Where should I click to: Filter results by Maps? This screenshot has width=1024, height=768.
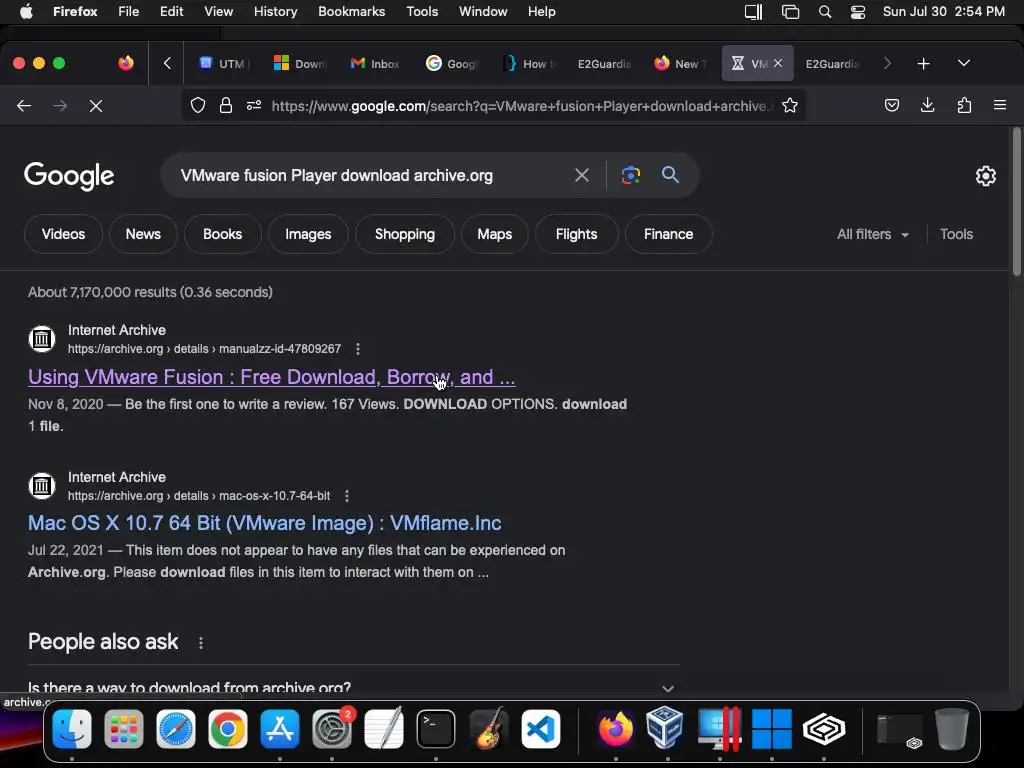click(x=494, y=234)
